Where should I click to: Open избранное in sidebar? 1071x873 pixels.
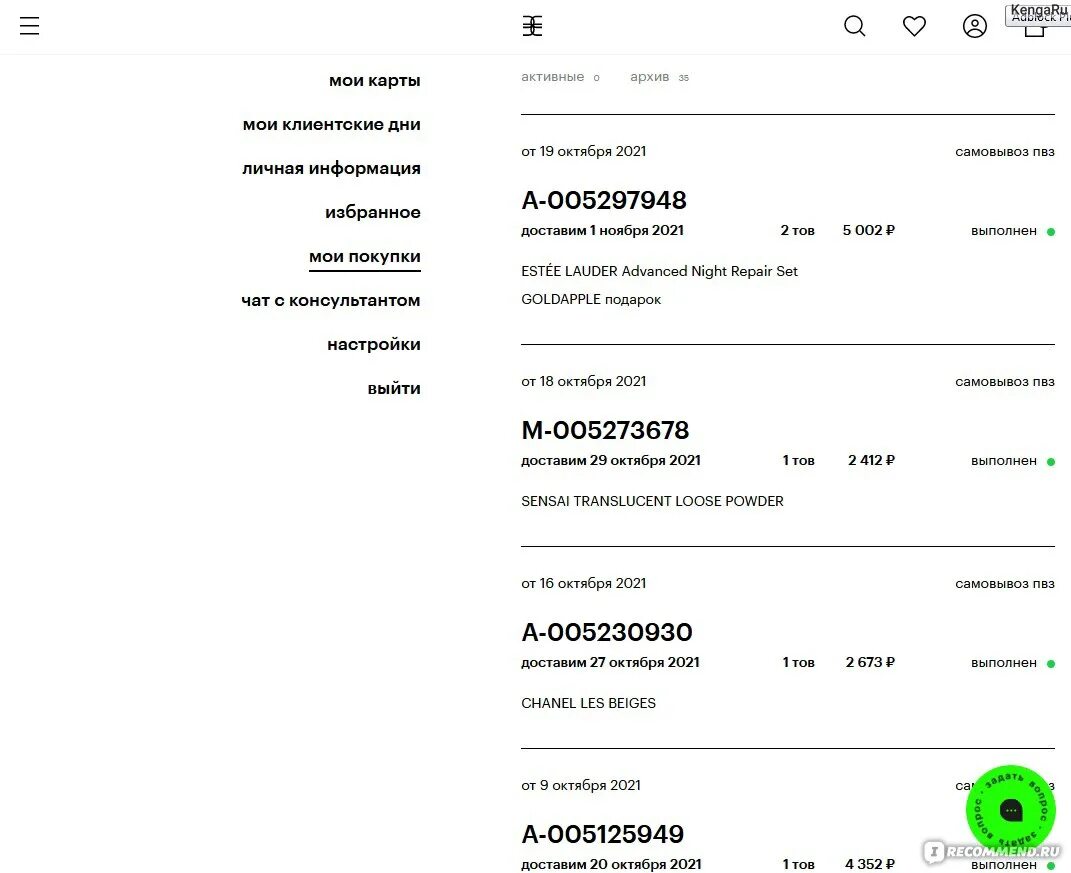(372, 212)
